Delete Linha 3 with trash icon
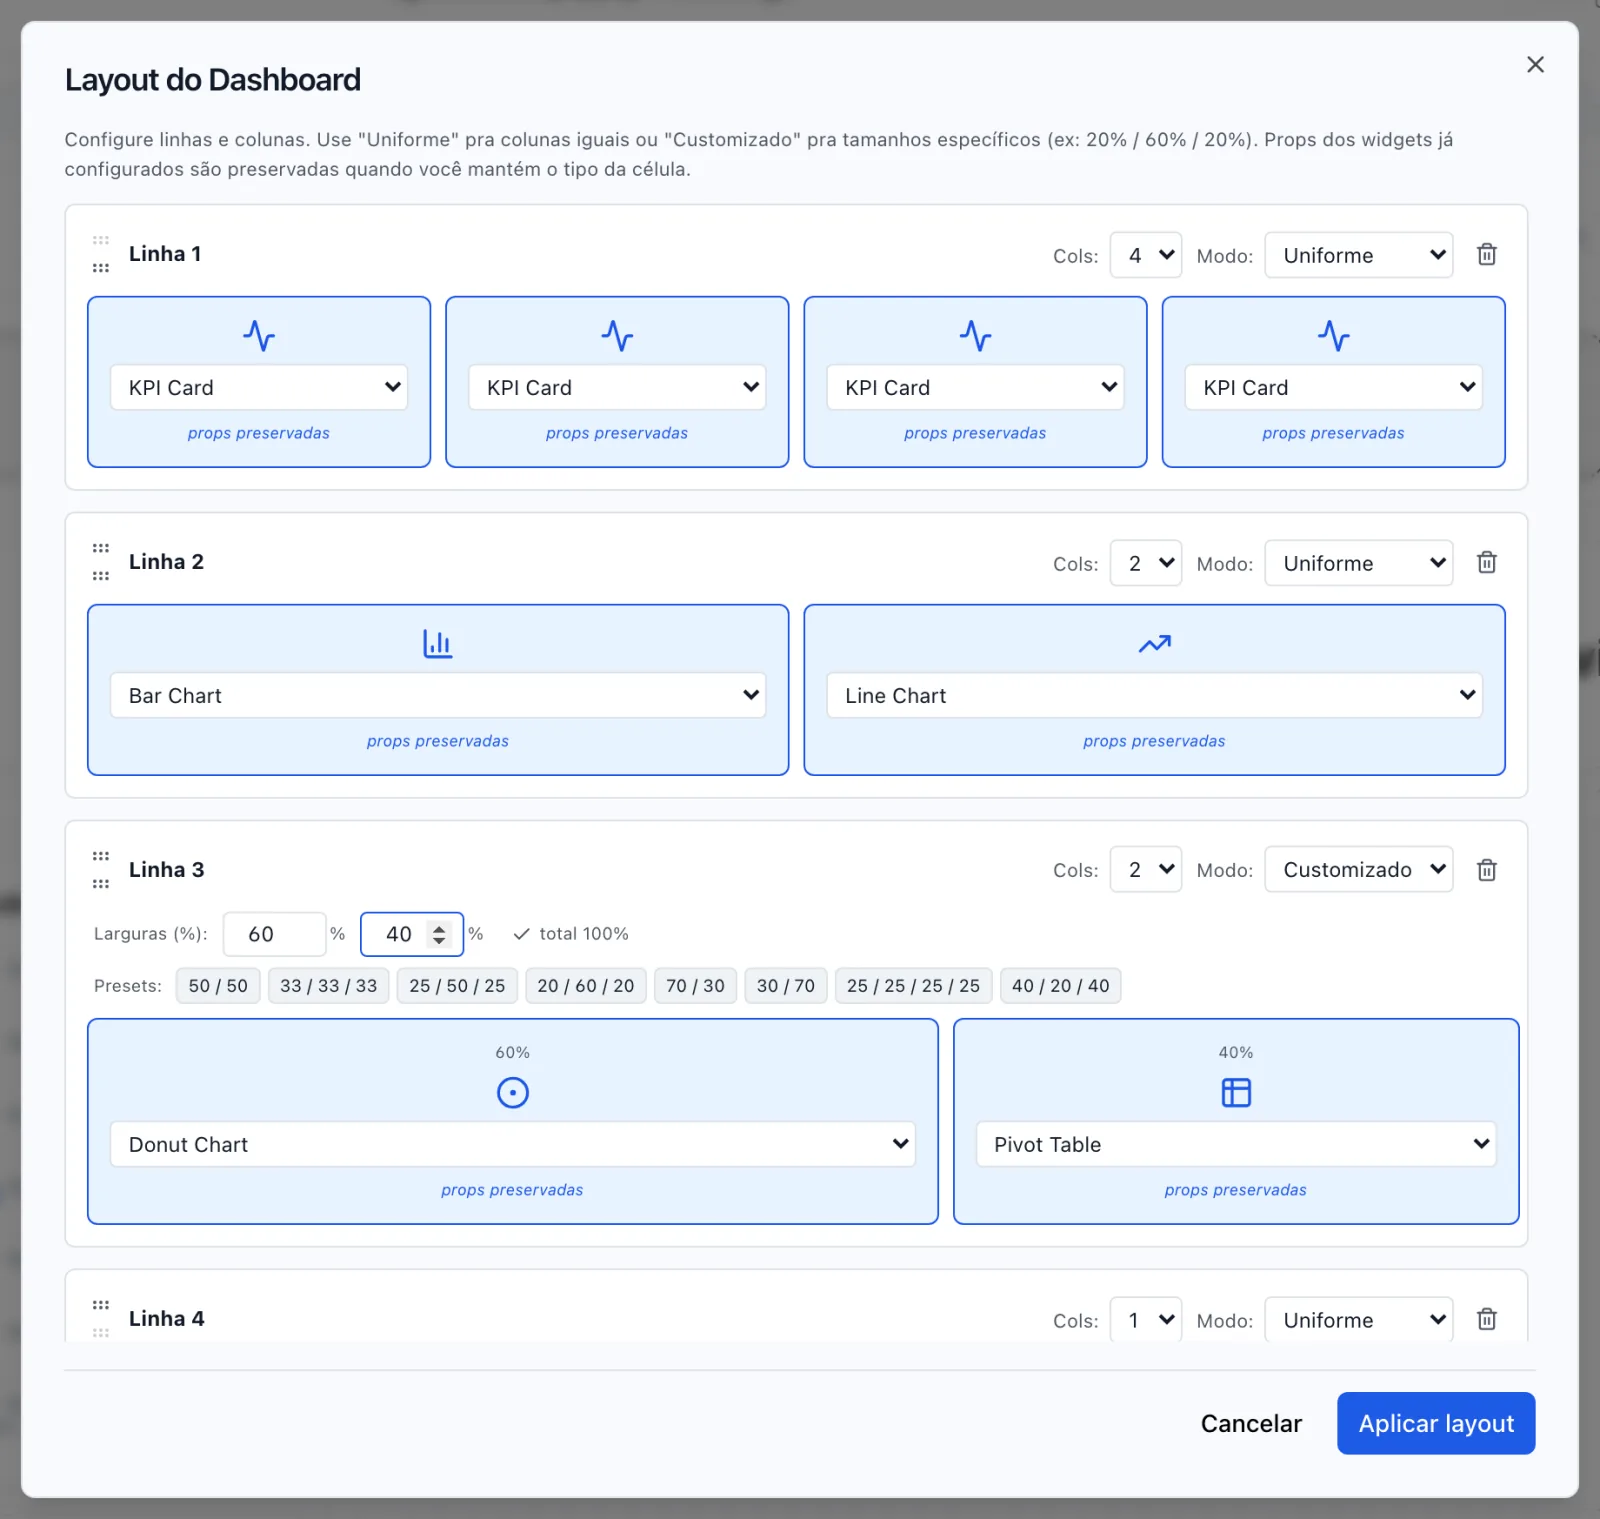 click(1487, 870)
